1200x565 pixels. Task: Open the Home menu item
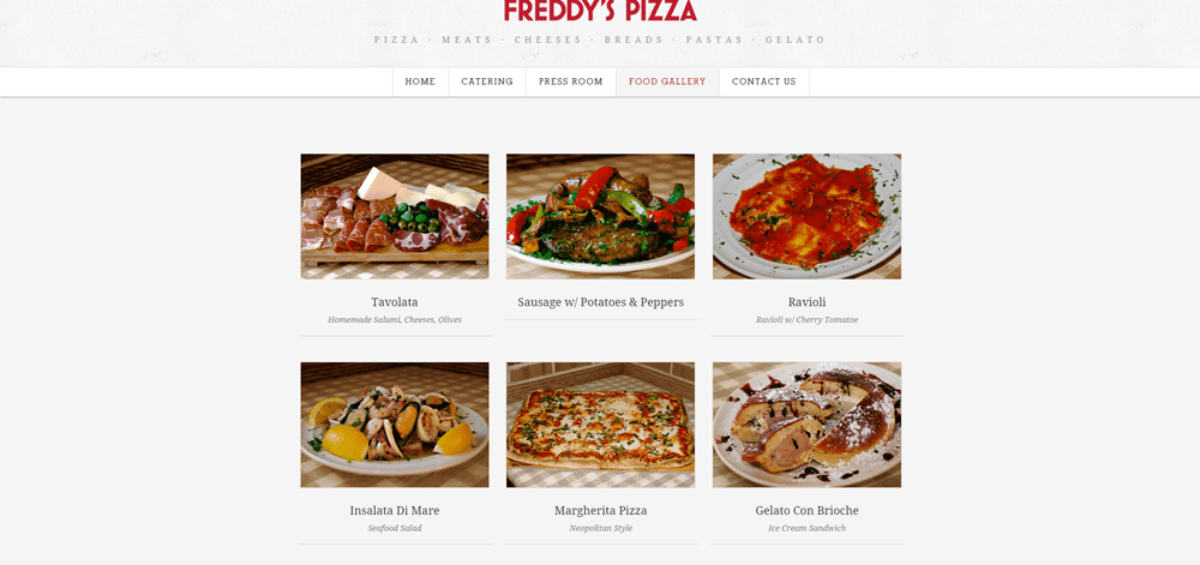tap(420, 82)
